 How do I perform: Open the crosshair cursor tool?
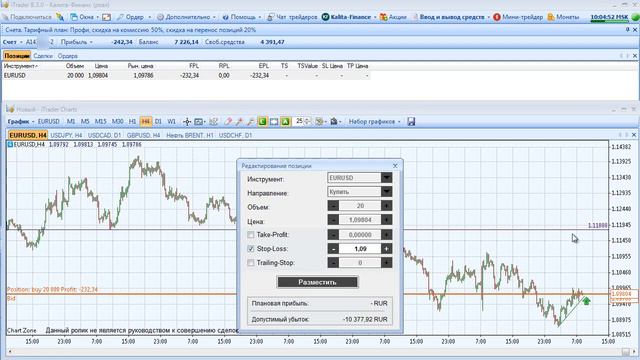tap(187, 122)
